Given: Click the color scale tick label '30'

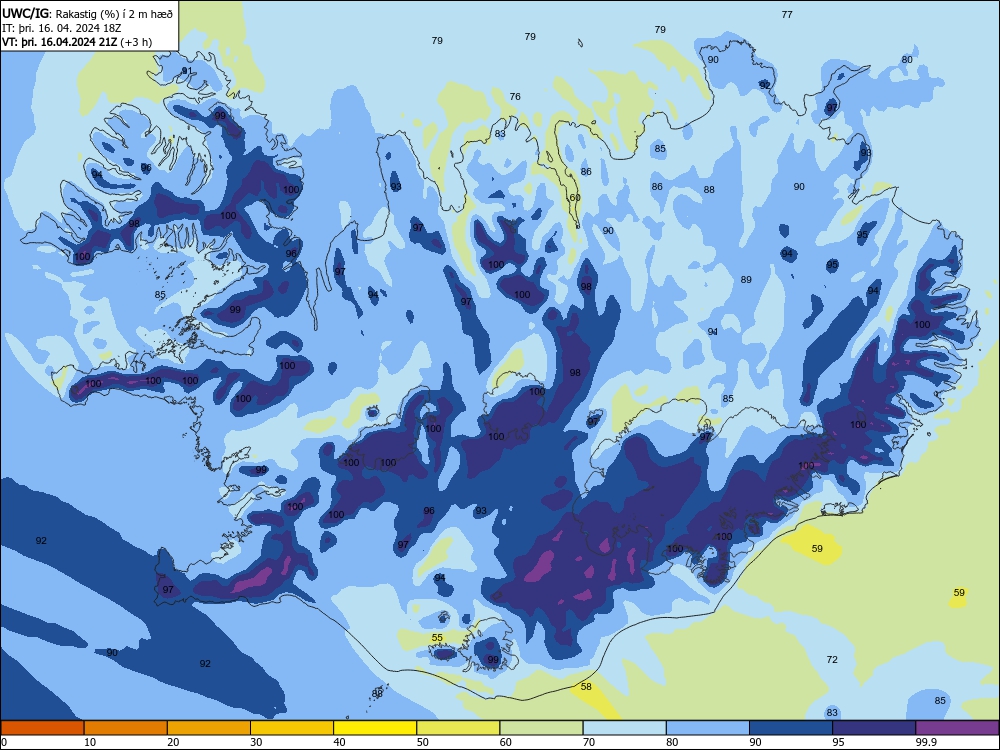Looking at the screenshot, I should 256,742.
